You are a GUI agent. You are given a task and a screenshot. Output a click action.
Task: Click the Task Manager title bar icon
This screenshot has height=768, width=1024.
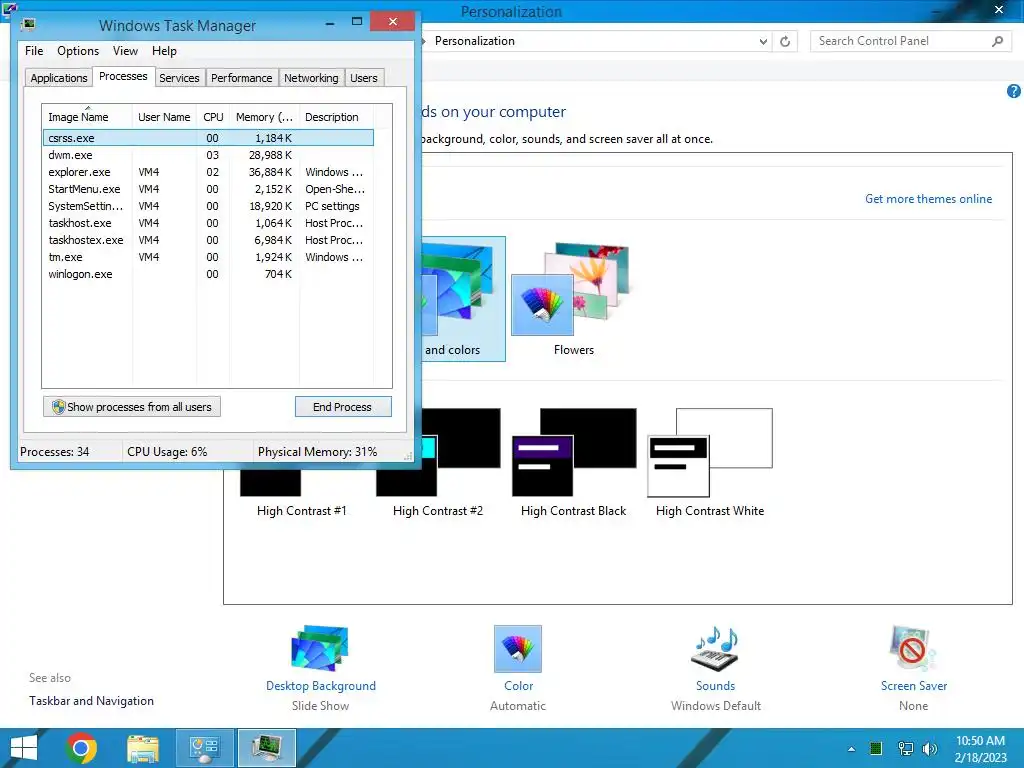(x=27, y=25)
